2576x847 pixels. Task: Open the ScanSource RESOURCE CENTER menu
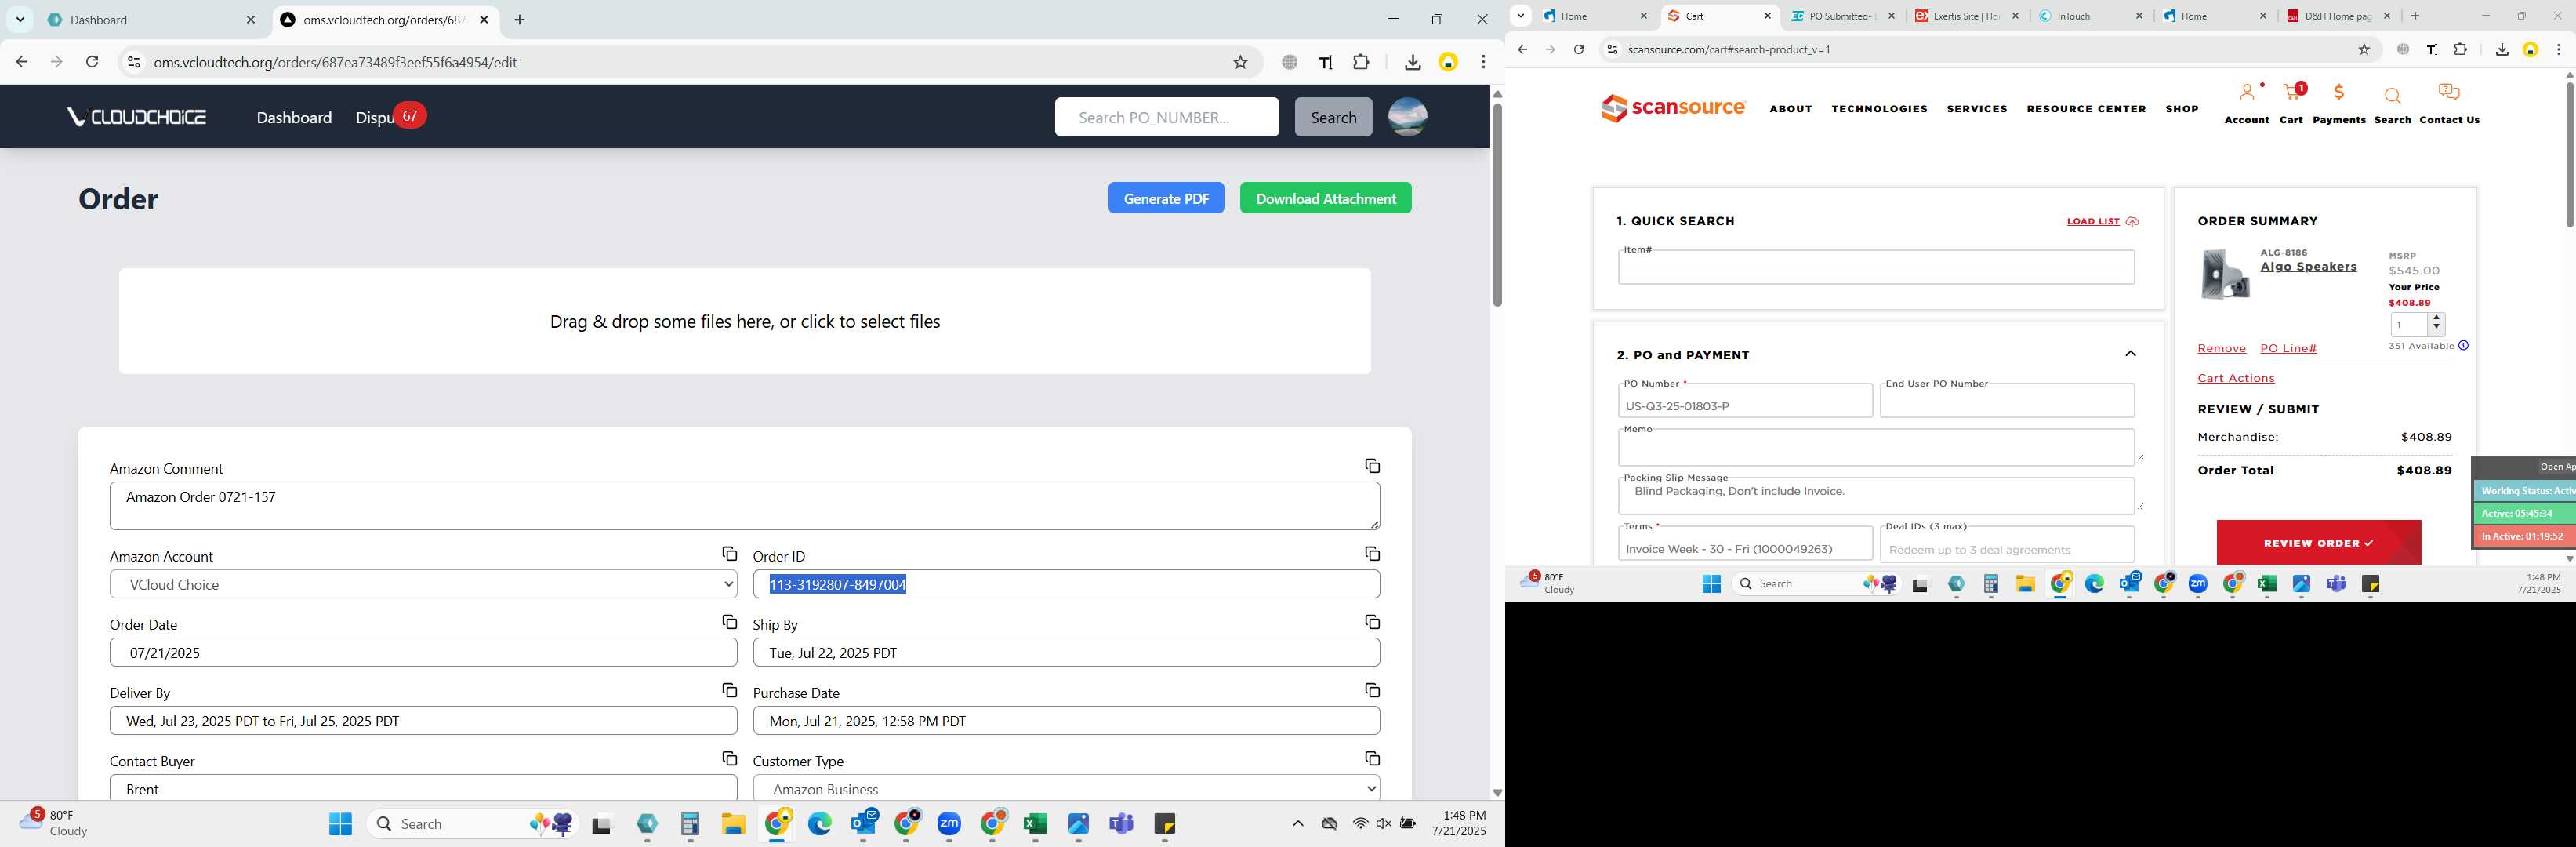(2086, 109)
